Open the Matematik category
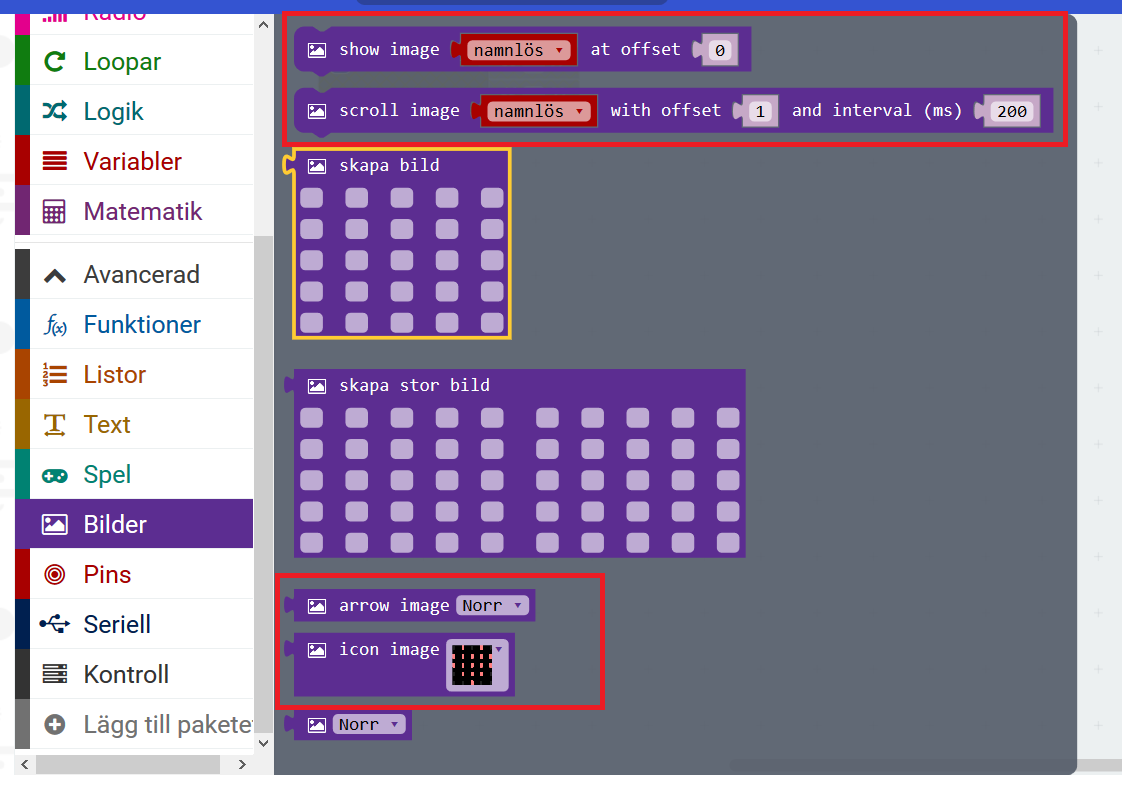The height and width of the screenshot is (790, 1122). tap(134, 211)
